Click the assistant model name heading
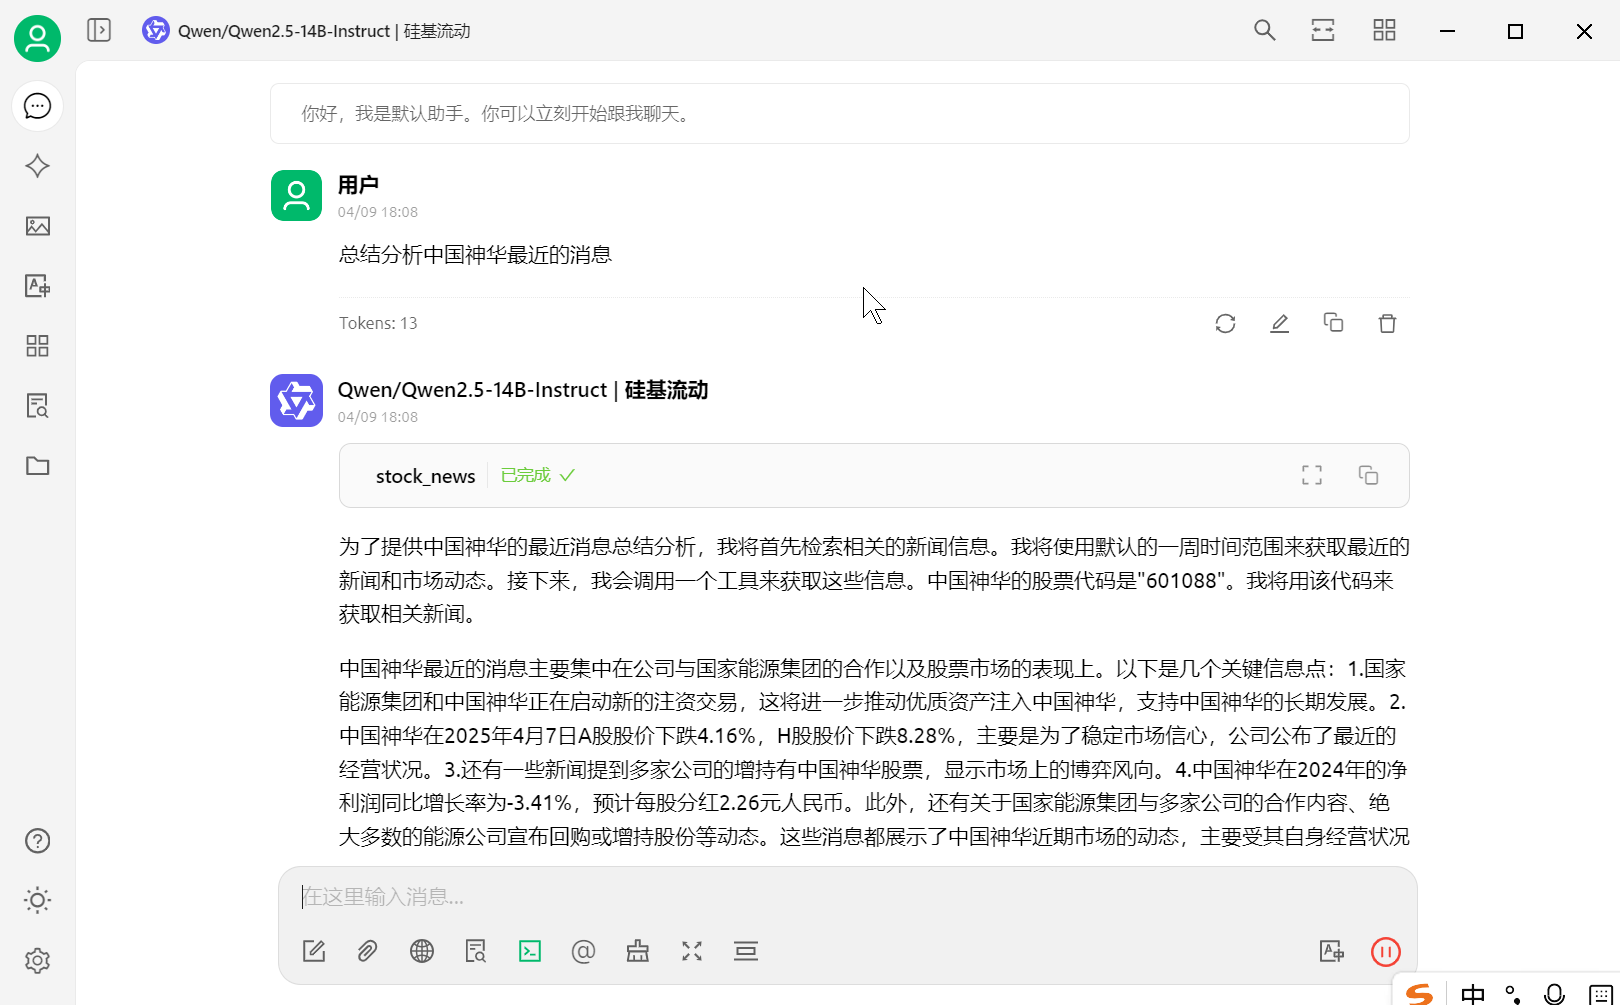Image resolution: width=1620 pixels, height=1005 pixels. 523,390
